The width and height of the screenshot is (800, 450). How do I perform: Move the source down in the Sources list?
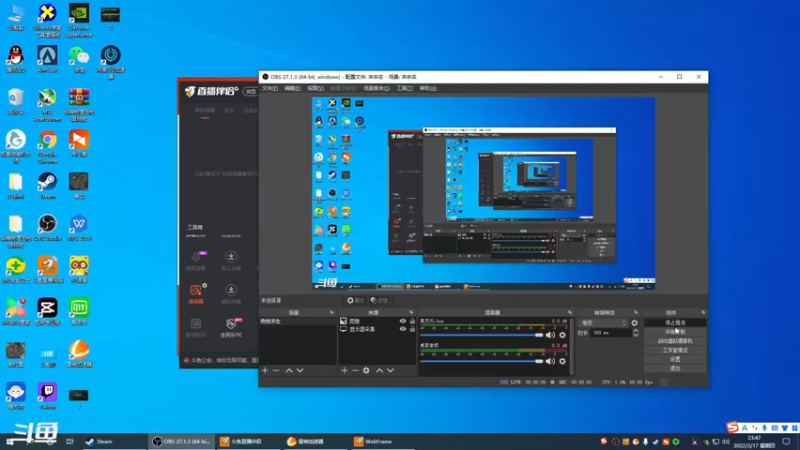click(390, 370)
